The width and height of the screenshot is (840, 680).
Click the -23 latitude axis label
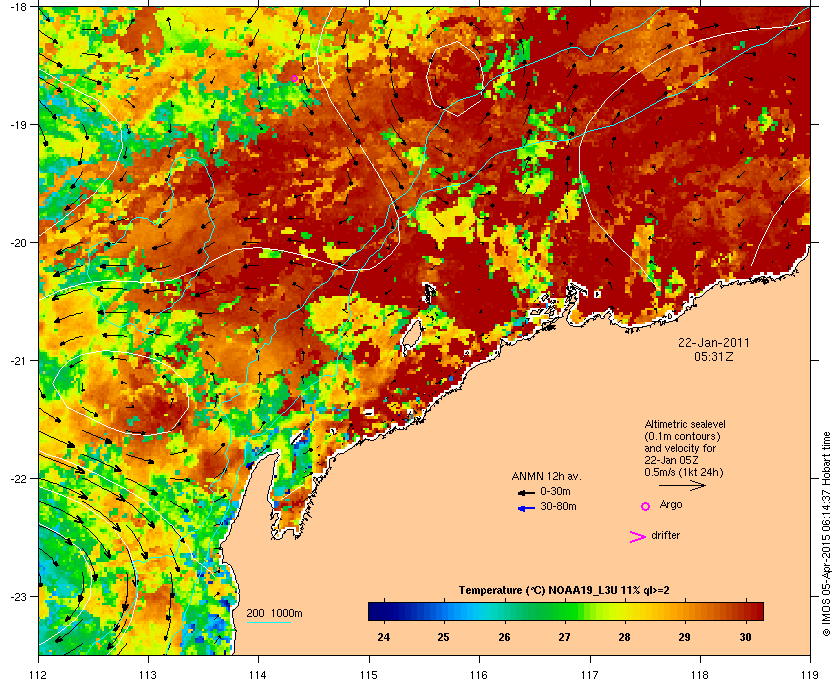point(19,596)
